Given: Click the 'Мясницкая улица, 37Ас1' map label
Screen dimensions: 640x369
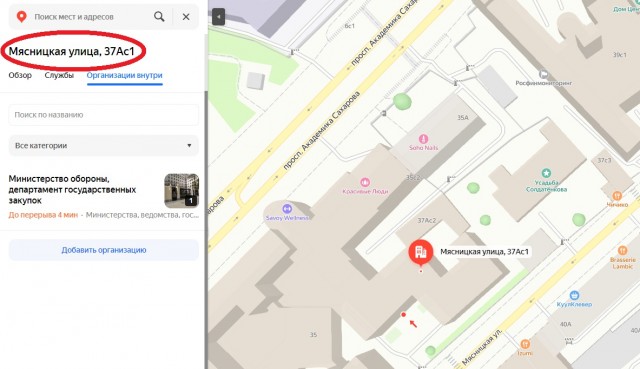Looking at the screenshot, I should (x=484, y=252).
